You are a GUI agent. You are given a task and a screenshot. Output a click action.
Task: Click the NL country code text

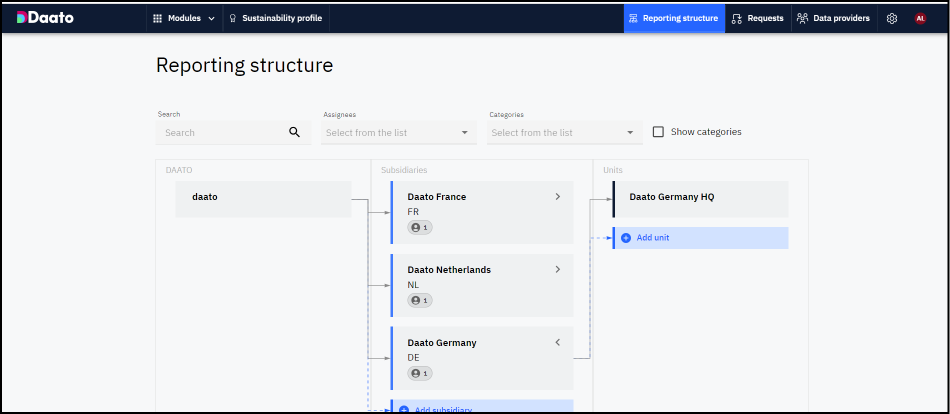point(413,284)
